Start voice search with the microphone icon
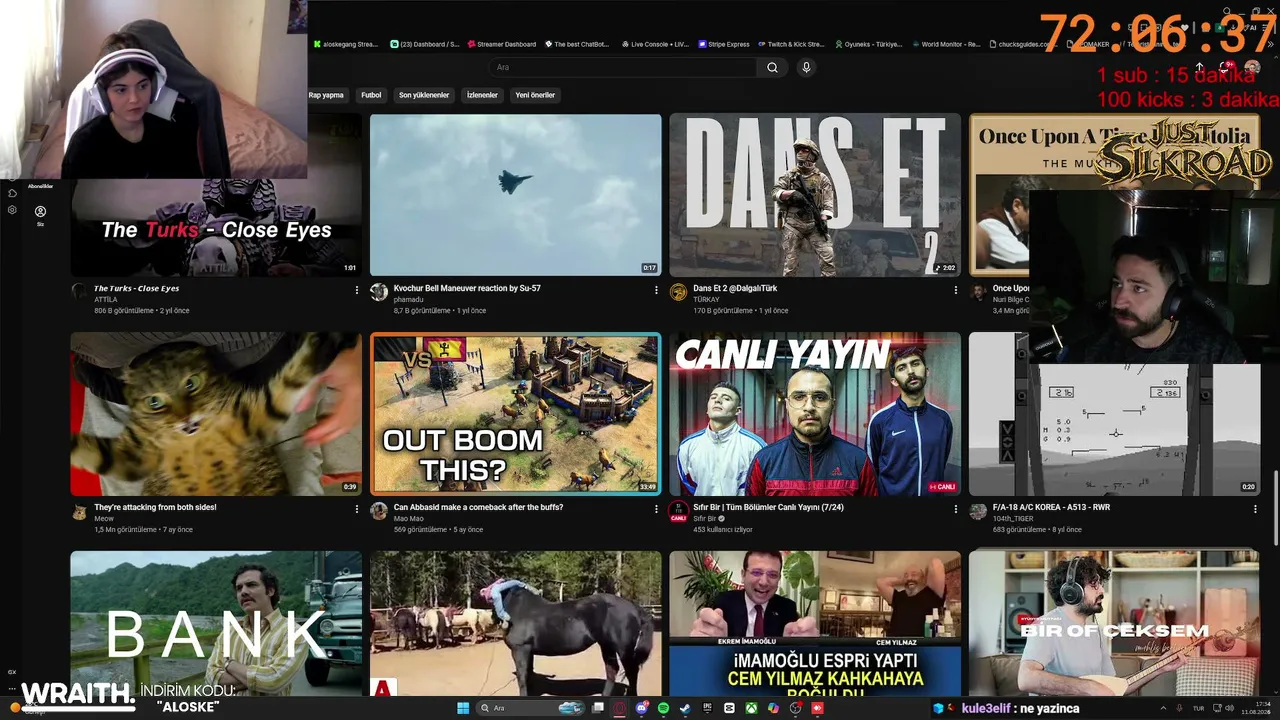Screen dimensions: 1280x720 pyautogui.click(x=806, y=67)
